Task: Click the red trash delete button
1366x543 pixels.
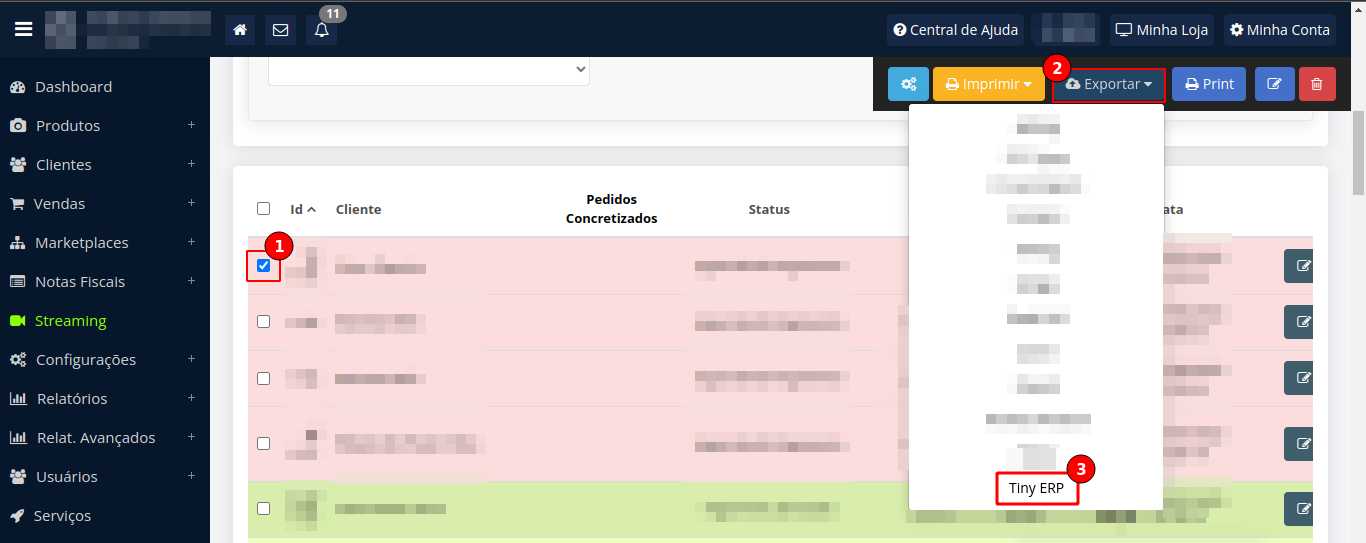Action: point(1317,84)
